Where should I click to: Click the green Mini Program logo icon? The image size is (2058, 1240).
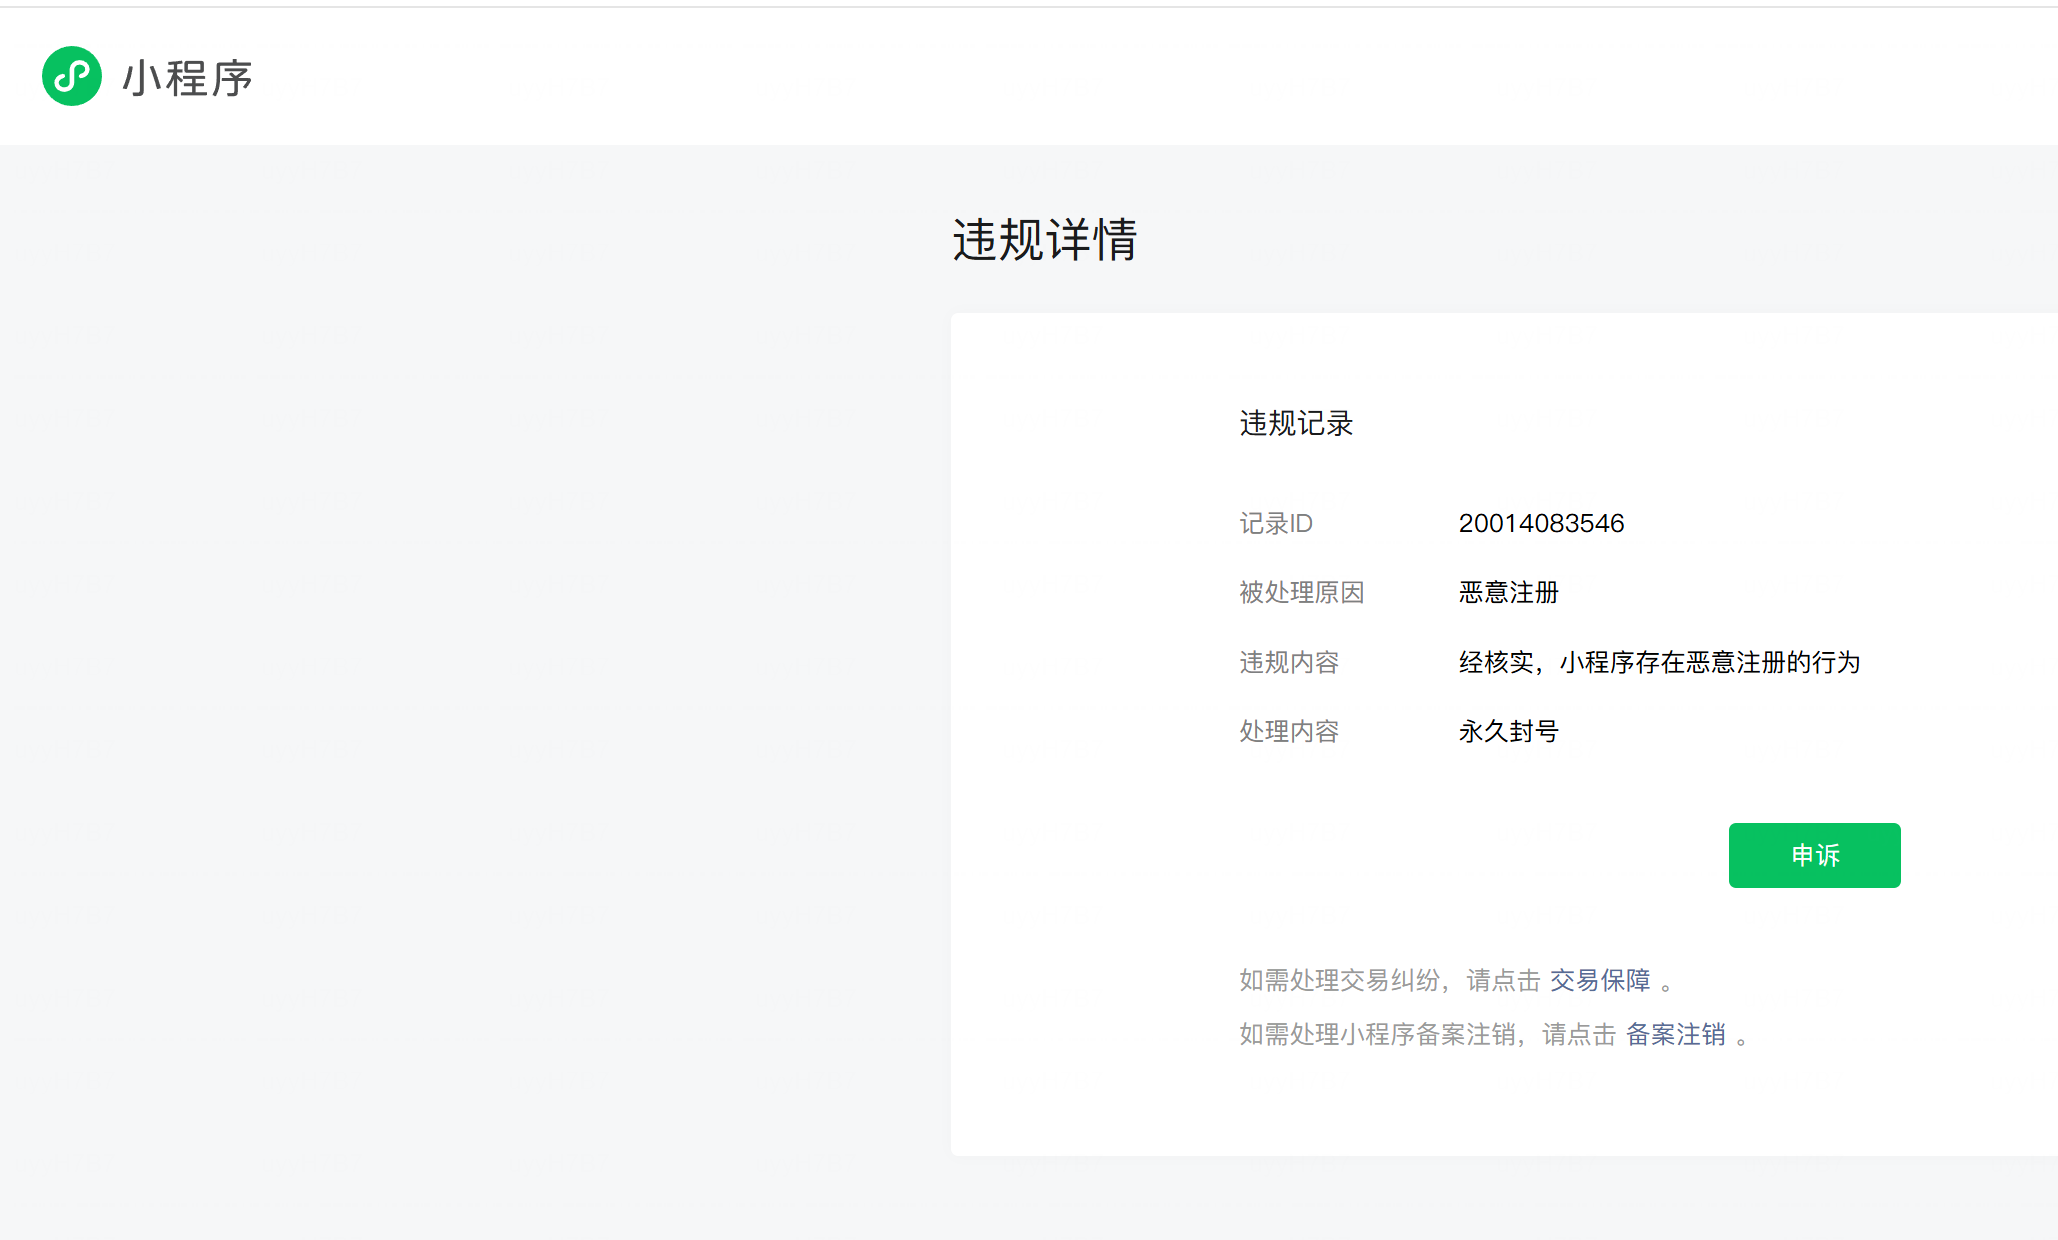click(x=72, y=76)
